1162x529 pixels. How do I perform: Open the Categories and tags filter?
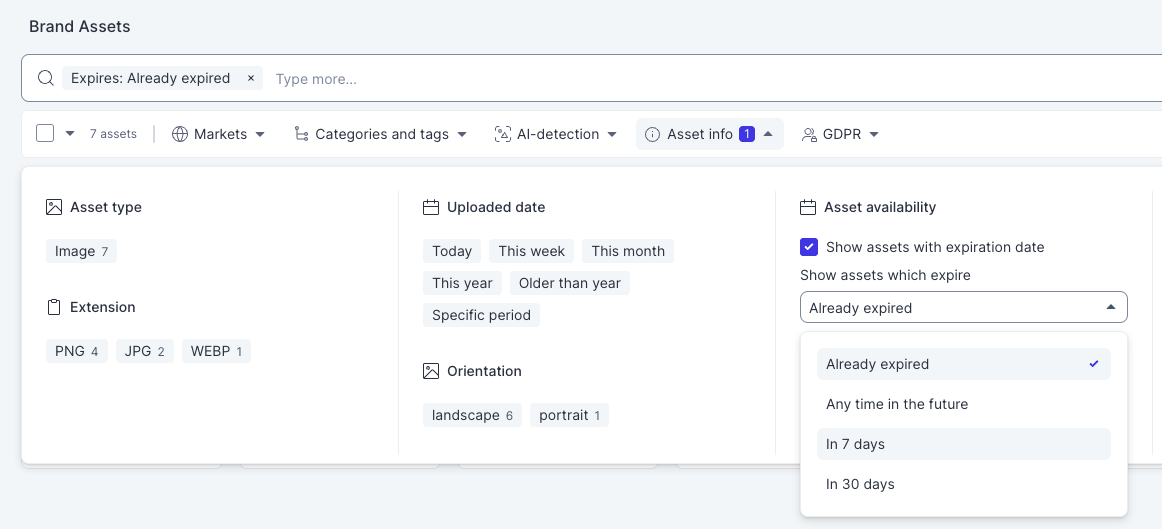(381, 134)
